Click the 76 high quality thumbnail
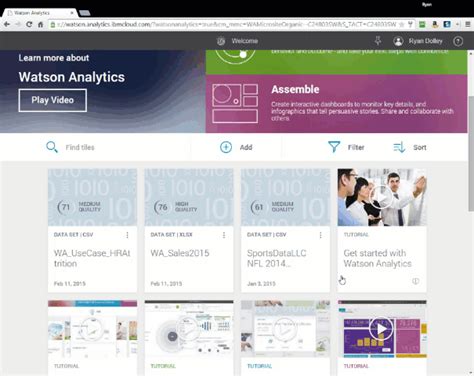 coord(189,197)
